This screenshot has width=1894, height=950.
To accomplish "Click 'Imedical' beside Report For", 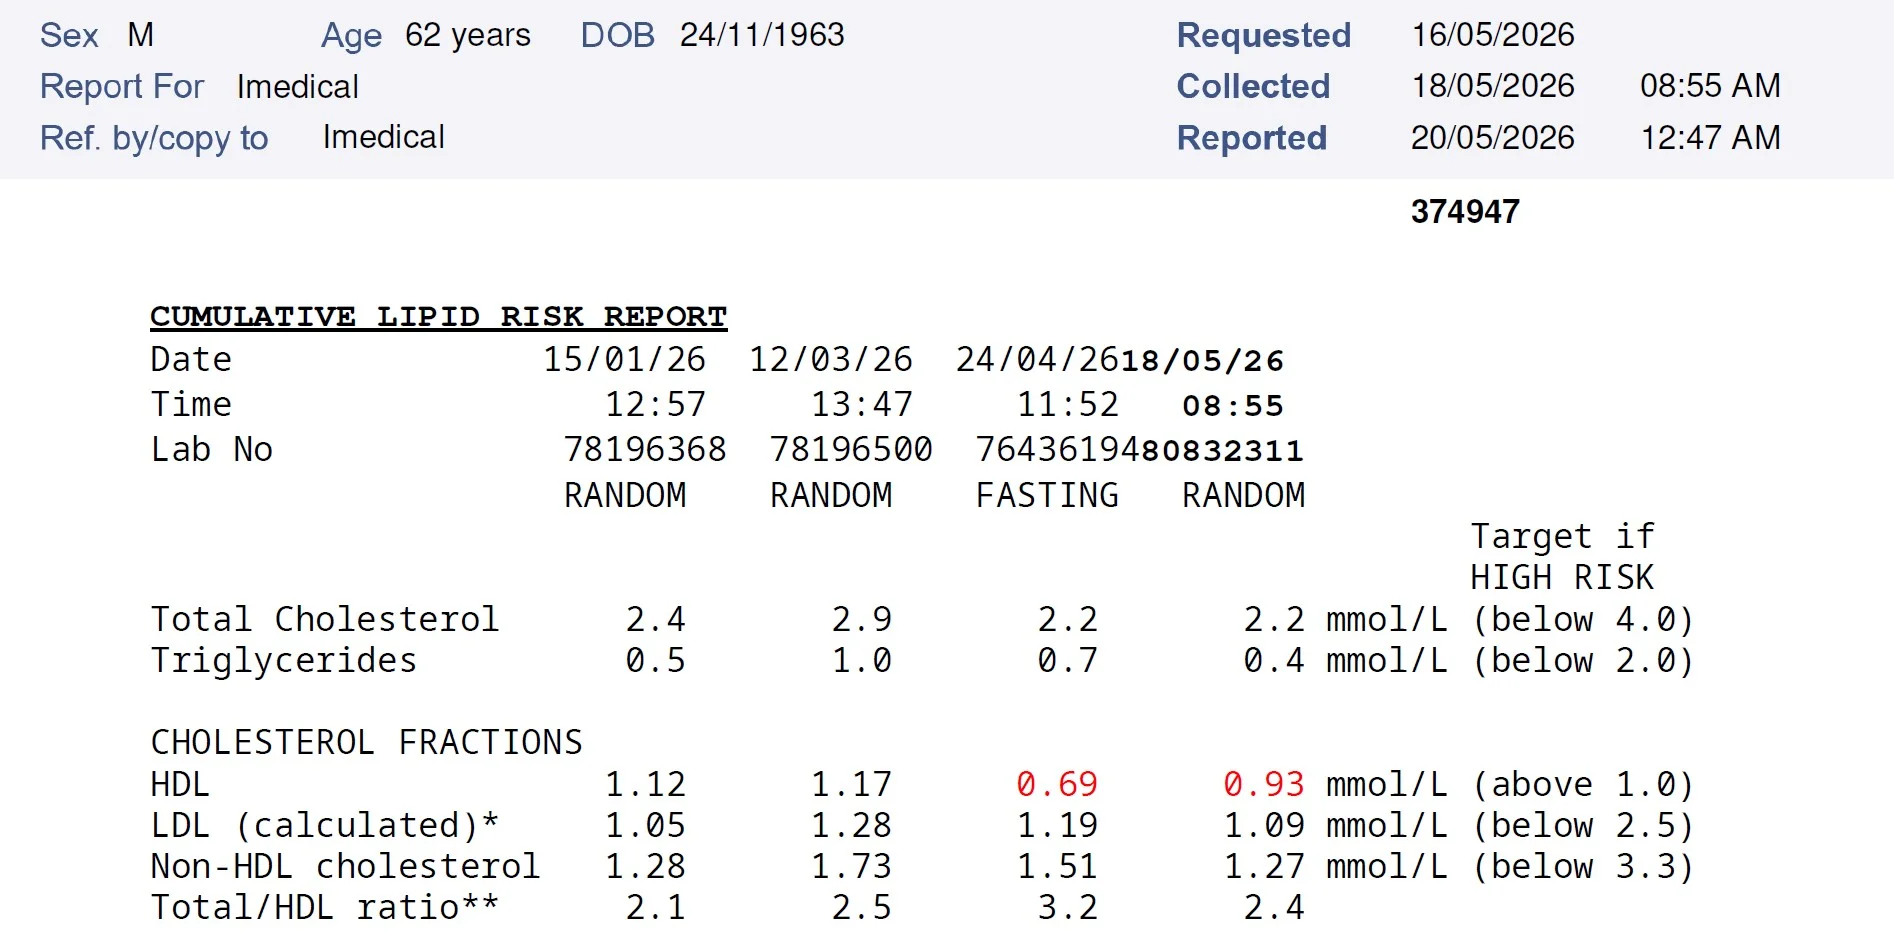I will [x=298, y=87].
